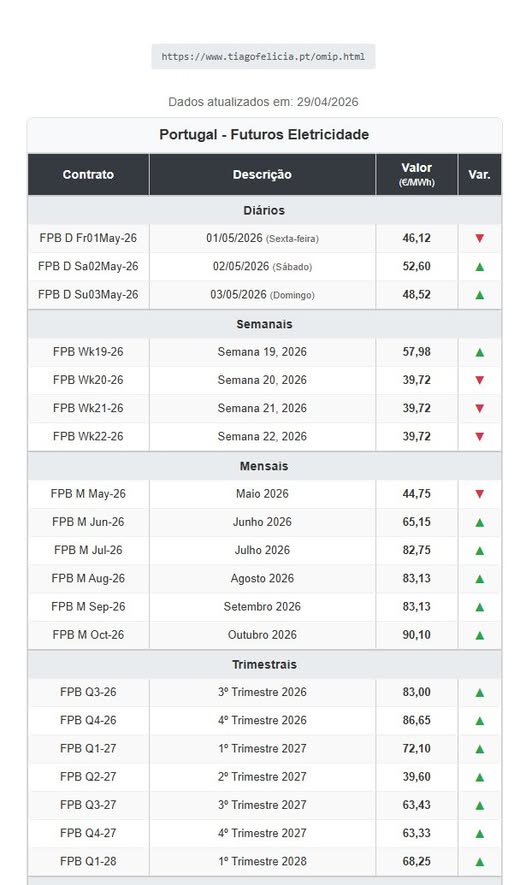The height and width of the screenshot is (885, 526).
Task: Click the Portugal - Futuros Eletricidade title
Action: pyautogui.click(x=264, y=134)
